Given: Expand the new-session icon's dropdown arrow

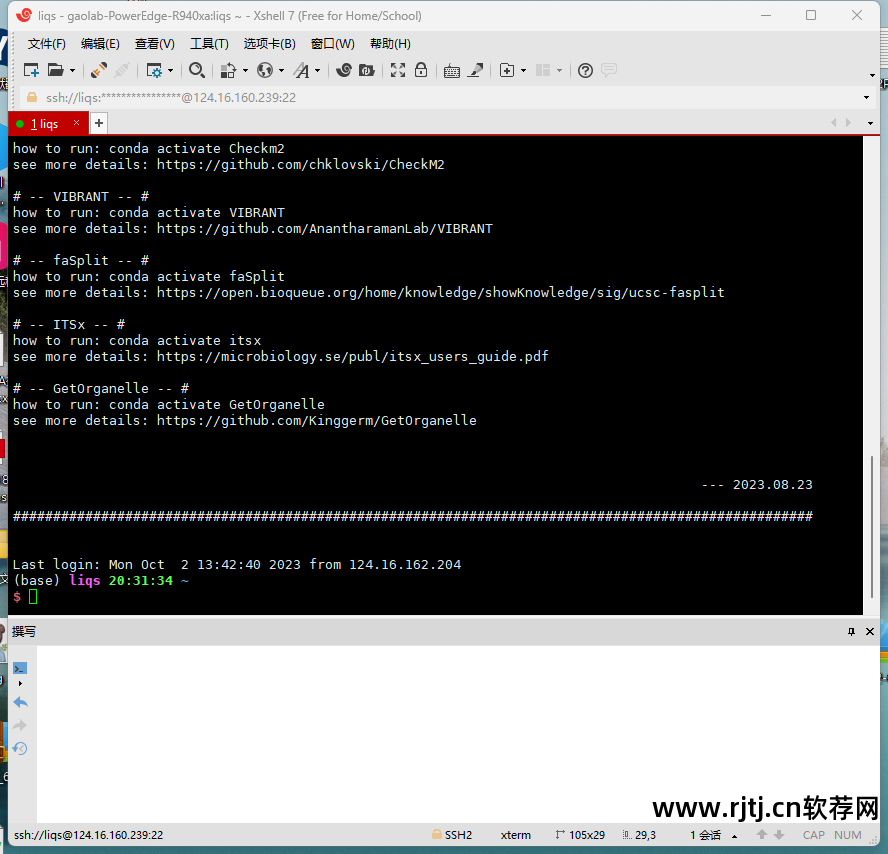Looking at the screenshot, I should click(x=73, y=70).
